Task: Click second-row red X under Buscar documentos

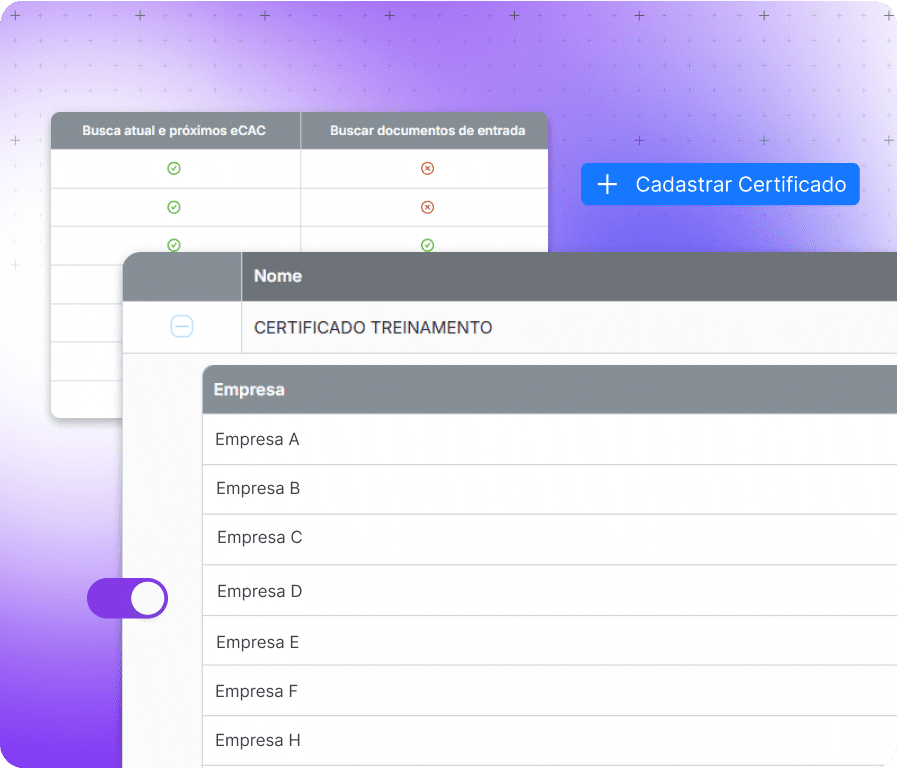Action: click(x=427, y=207)
